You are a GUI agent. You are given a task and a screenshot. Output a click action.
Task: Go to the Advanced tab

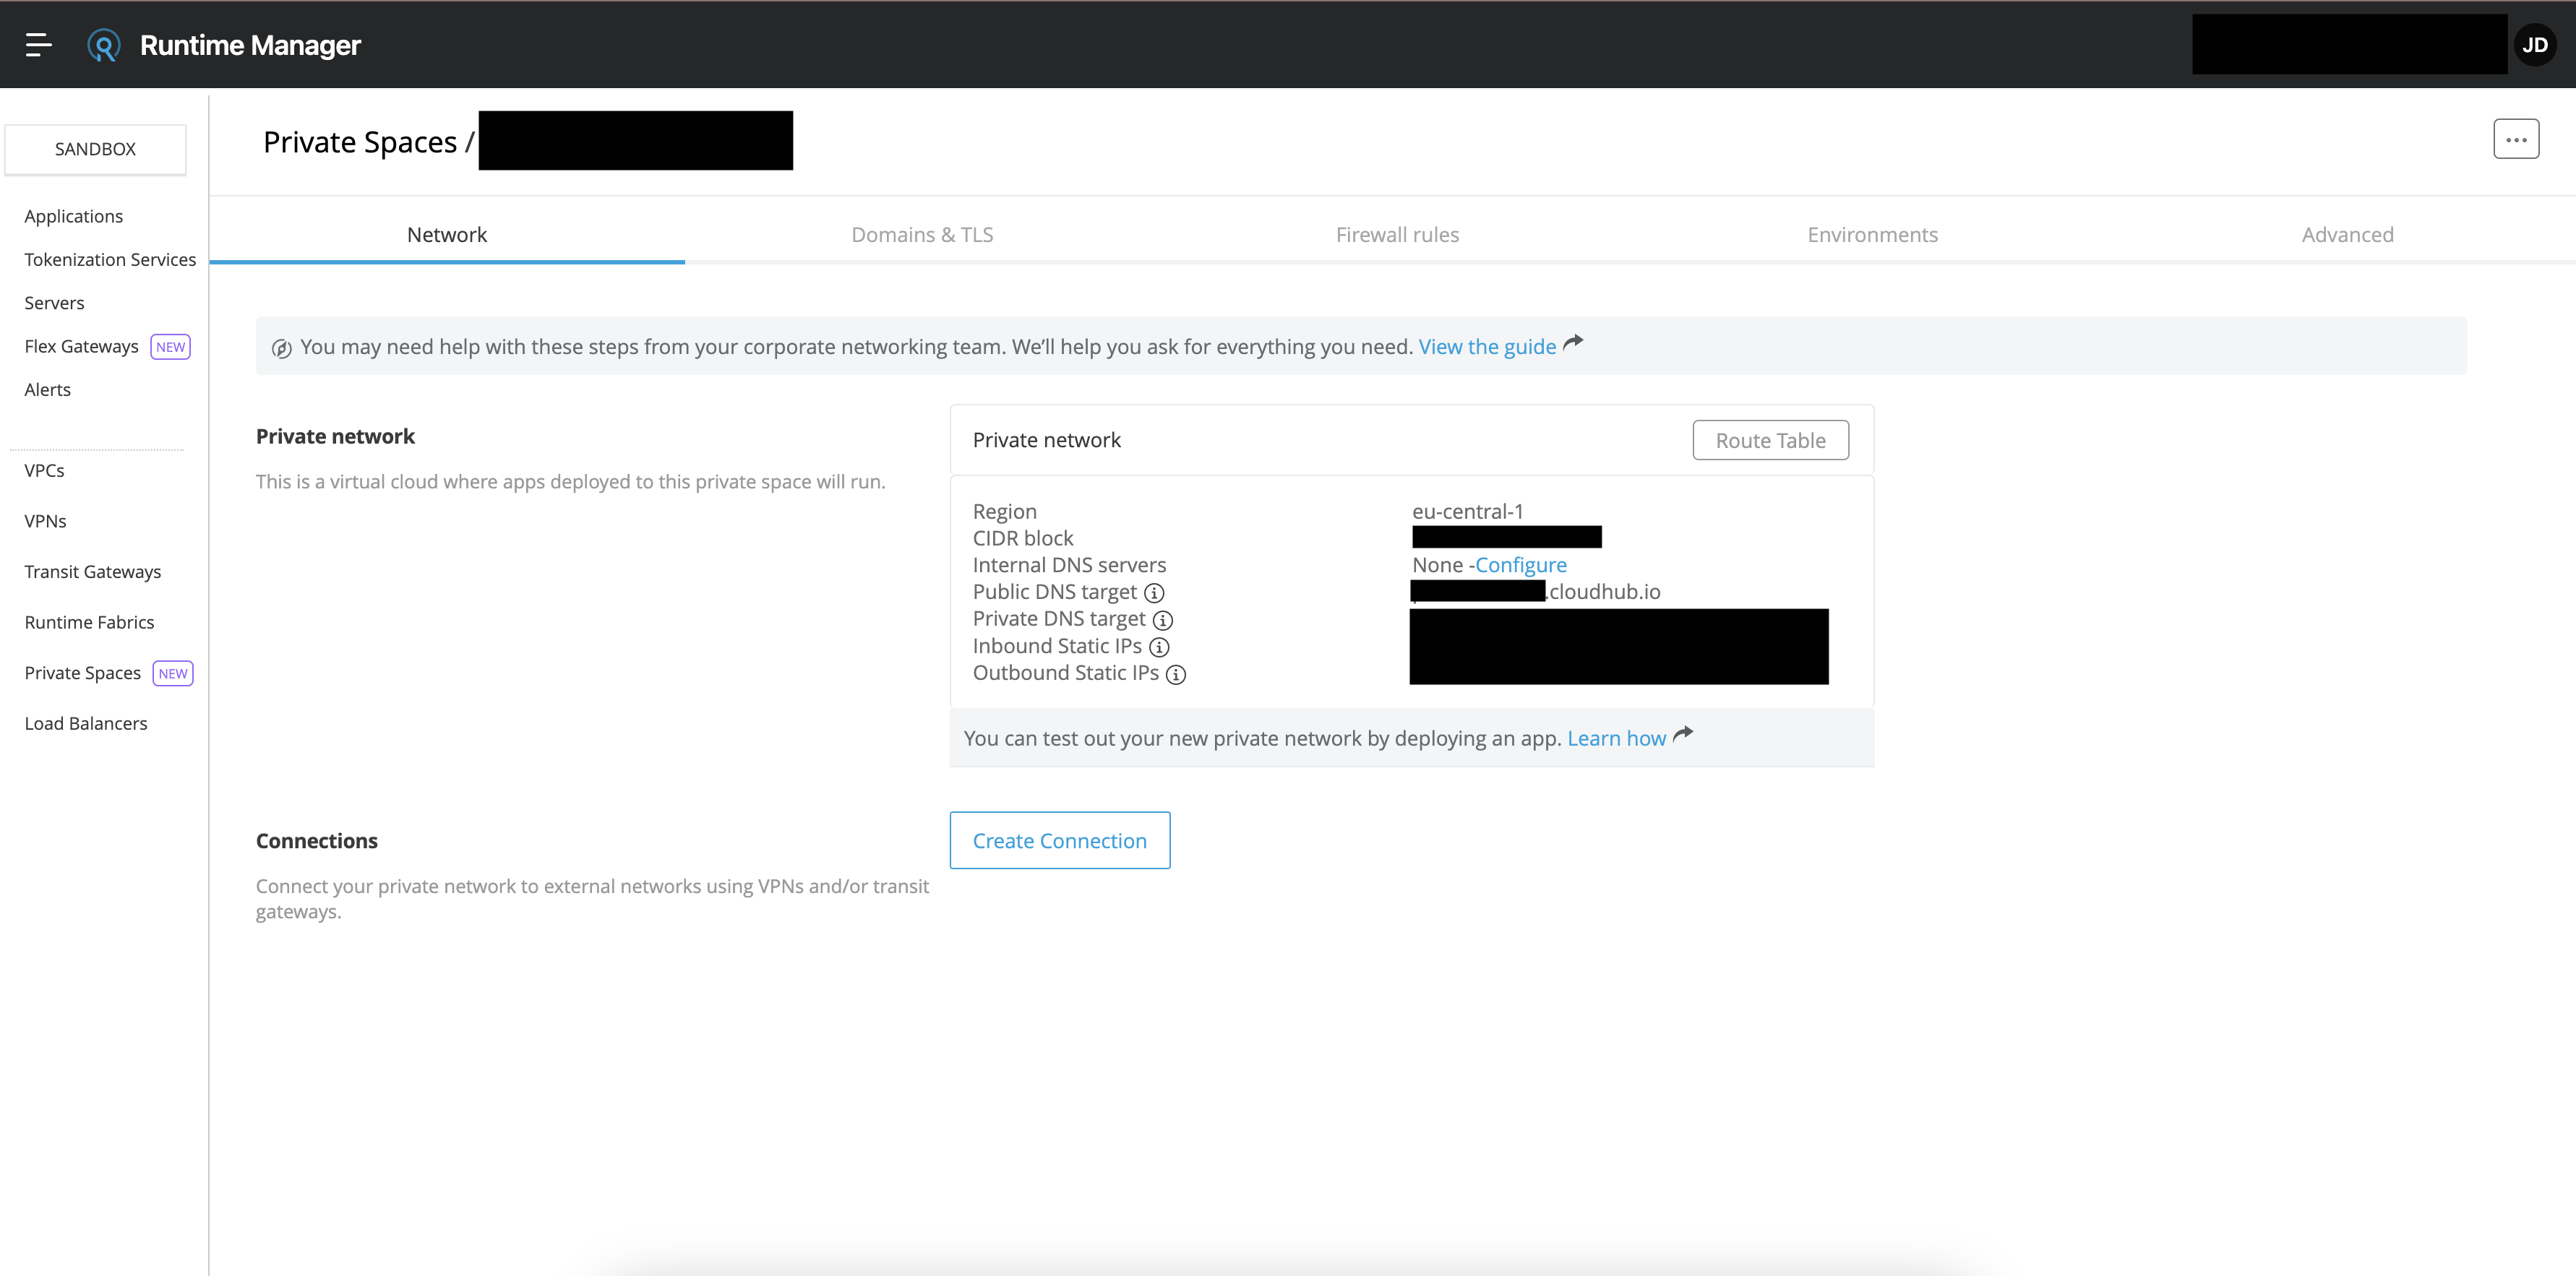click(2346, 235)
